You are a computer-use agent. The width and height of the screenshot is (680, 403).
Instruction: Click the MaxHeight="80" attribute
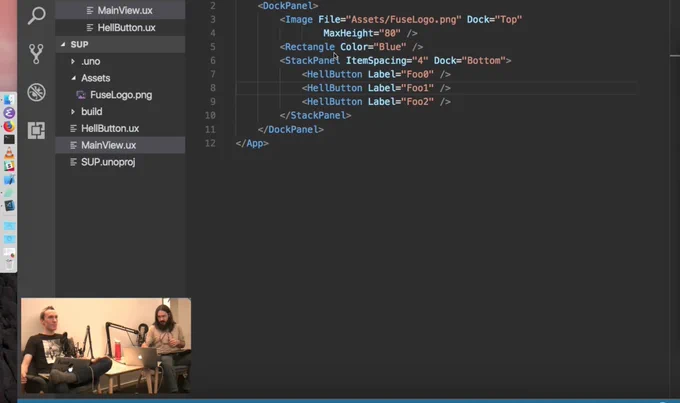point(362,33)
